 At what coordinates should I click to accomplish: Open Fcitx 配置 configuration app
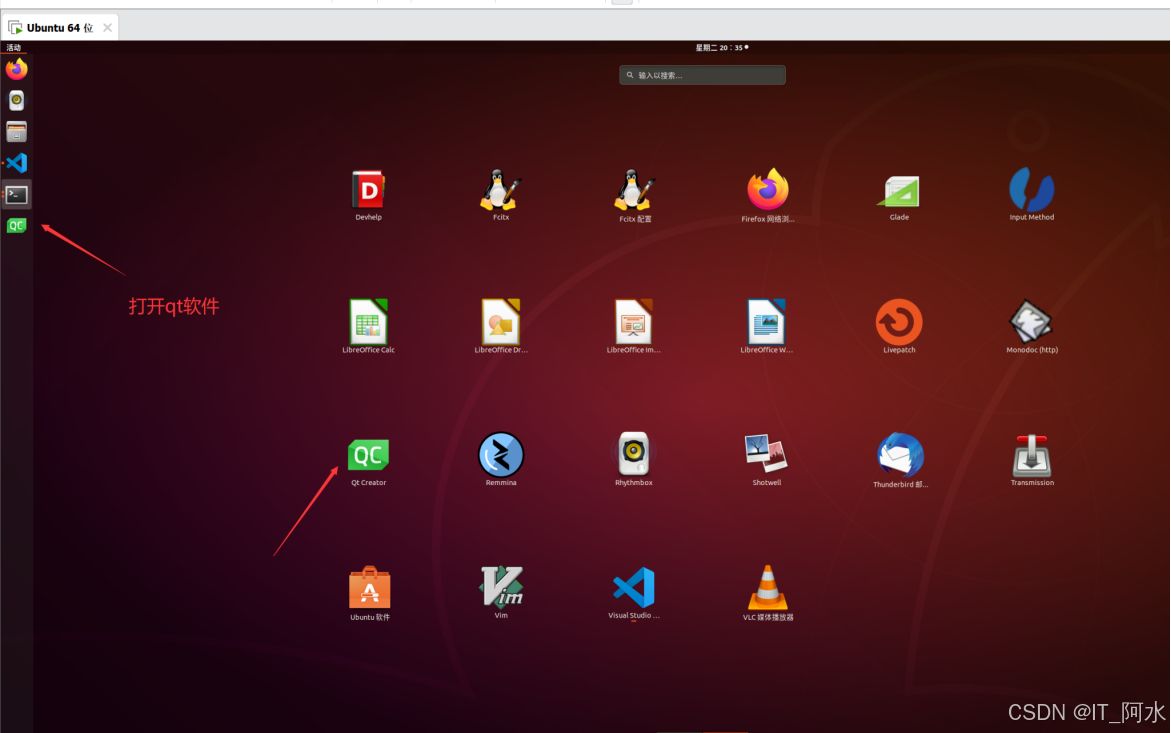coord(634,190)
